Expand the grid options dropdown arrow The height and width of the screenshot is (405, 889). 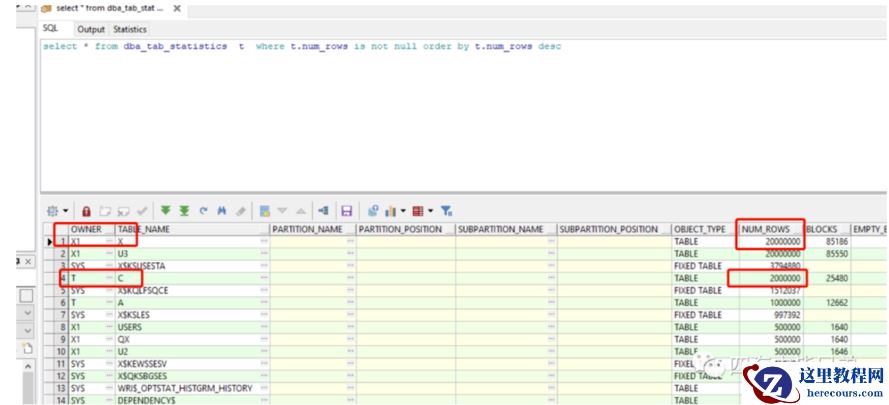tap(65, 212)
